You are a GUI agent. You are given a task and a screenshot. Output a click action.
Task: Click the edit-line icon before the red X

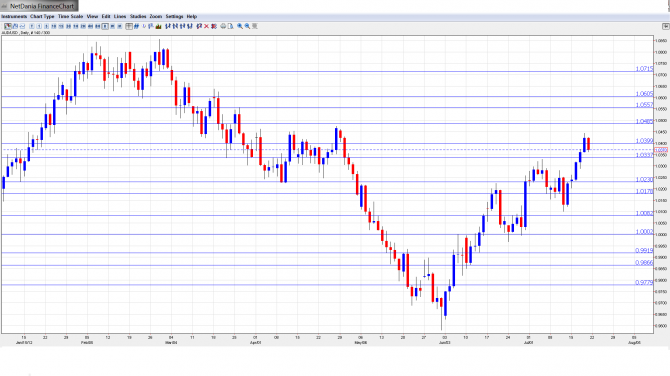click(199, 26)
